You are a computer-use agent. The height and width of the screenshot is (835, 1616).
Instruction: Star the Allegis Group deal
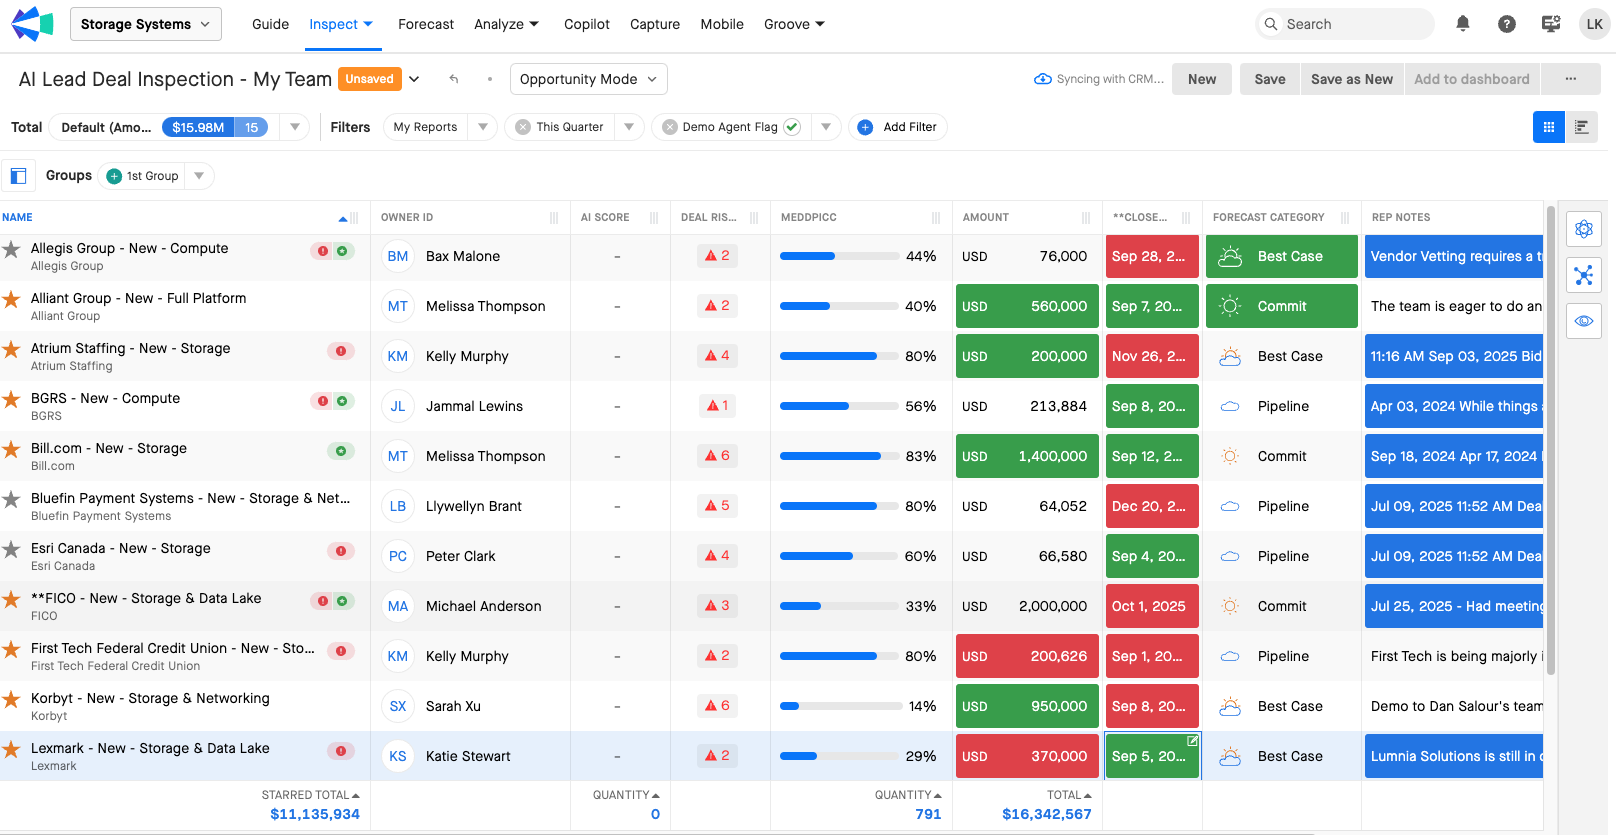pos(12,249)
